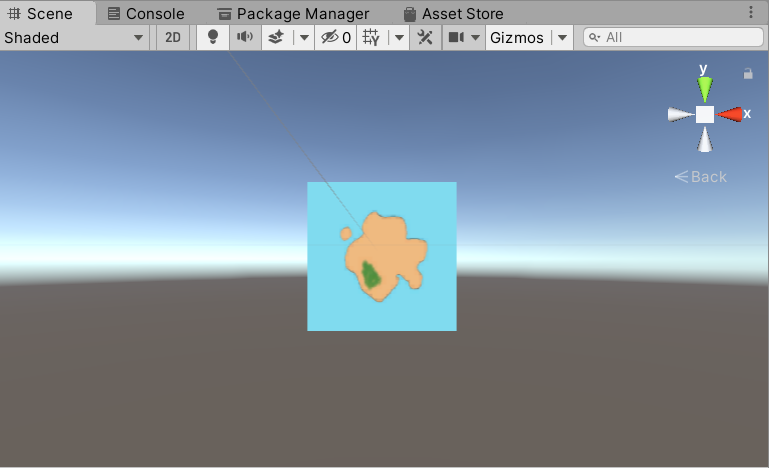The image size is (769, 468).
Task: Toggle scene audio speaker icon
Action: [245, 38]
